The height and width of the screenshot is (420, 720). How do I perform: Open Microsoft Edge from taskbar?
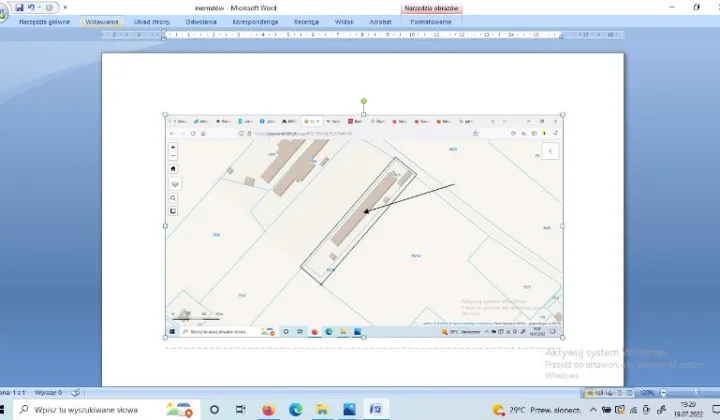pyautogui.click(x=295, y=409)
